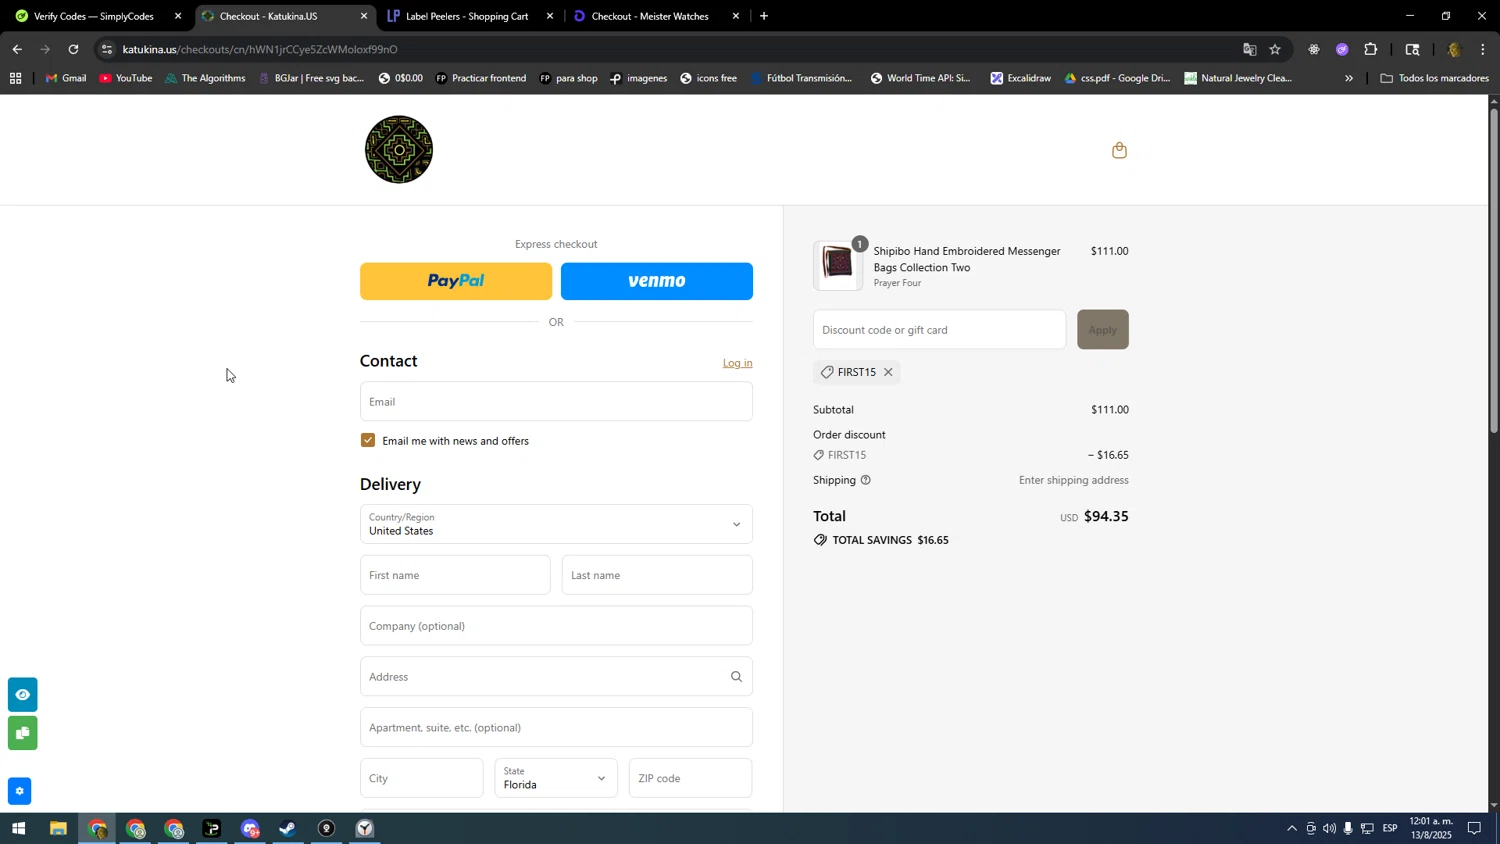Image resolution: width=1500 pixels, height=844 pixels.
Task: Click the Email input field
Action: point(556,401)
